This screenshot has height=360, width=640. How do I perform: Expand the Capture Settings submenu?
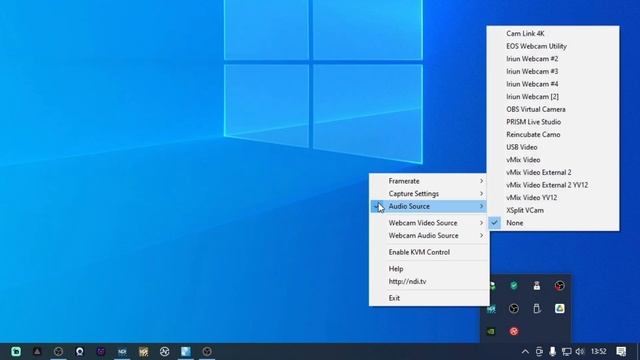point(429,193)
